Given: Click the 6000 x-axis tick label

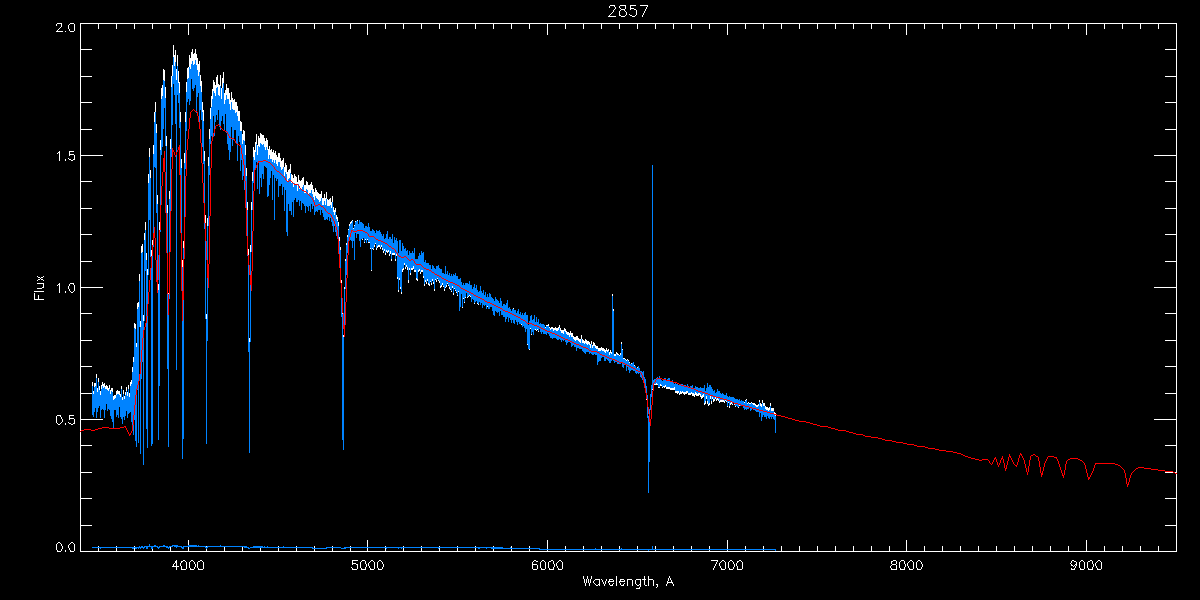Looking at the screenshot, I should click(x=547, y=565).
